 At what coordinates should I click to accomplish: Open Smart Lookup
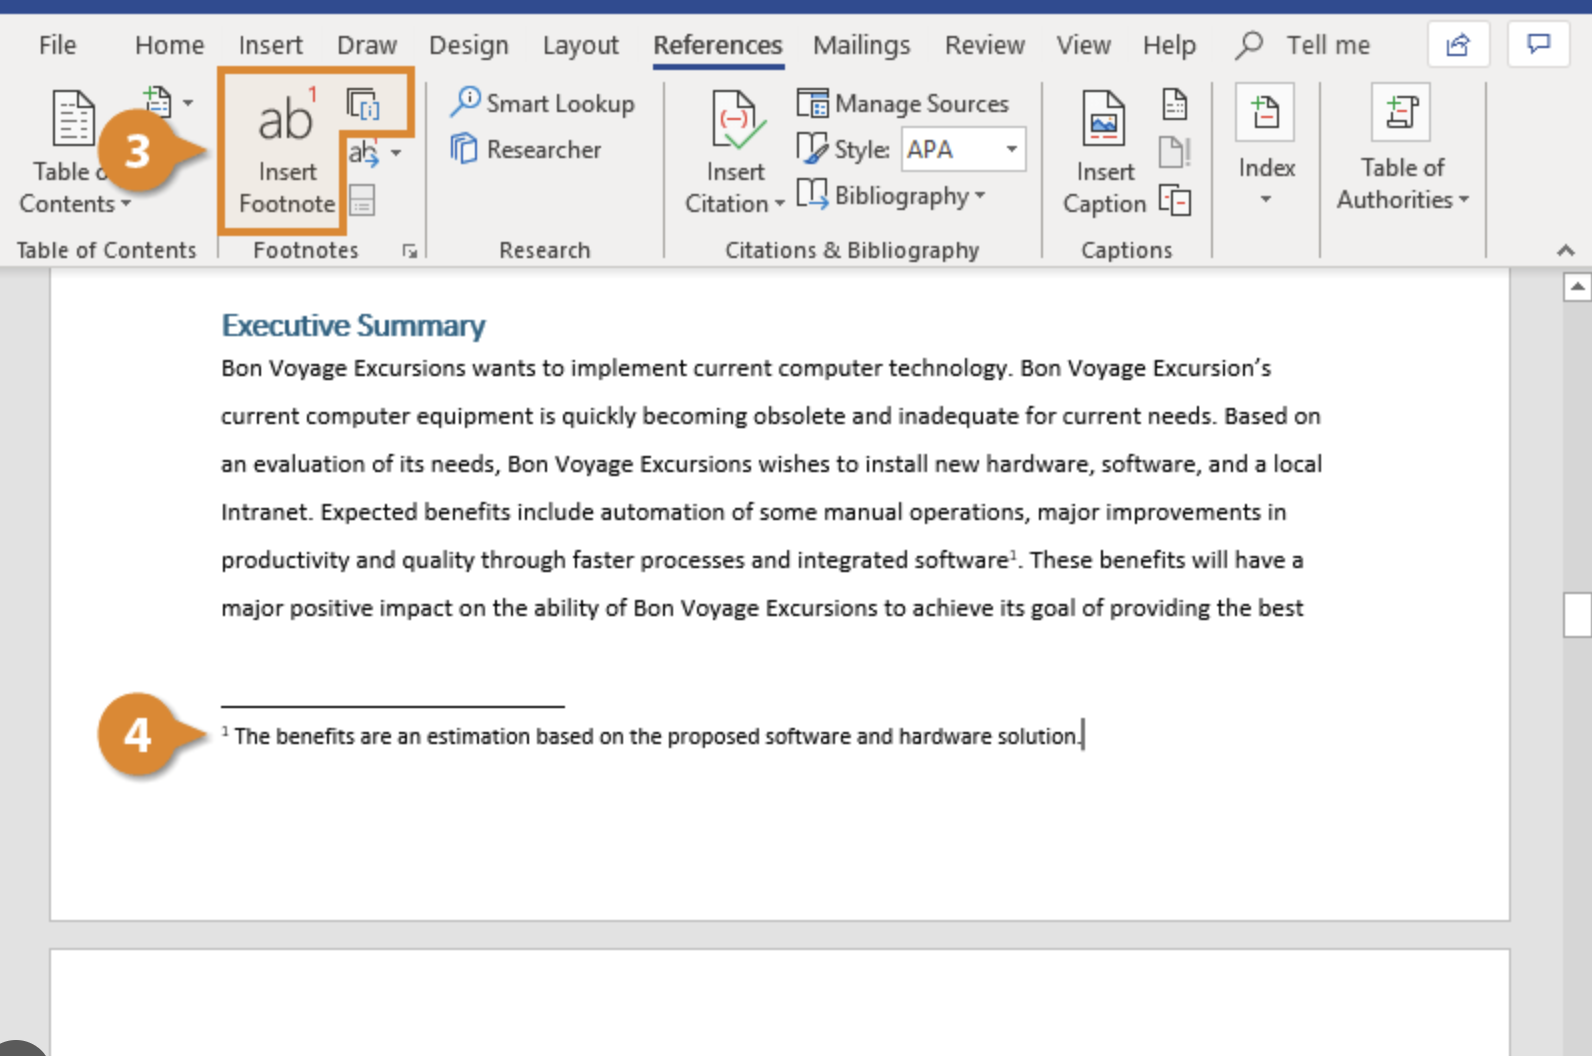[x=543, y=103]
